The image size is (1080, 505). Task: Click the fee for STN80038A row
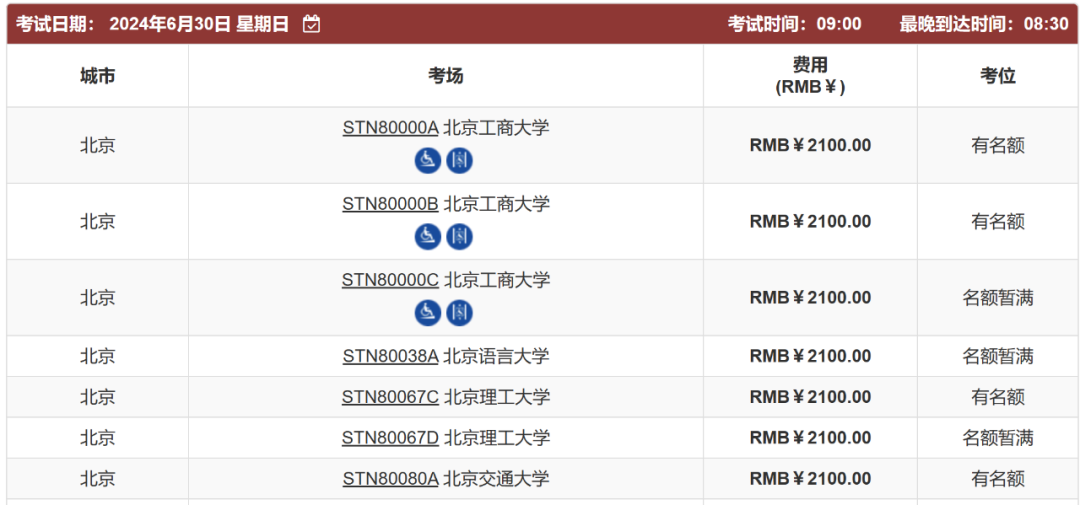click(810, 356)
